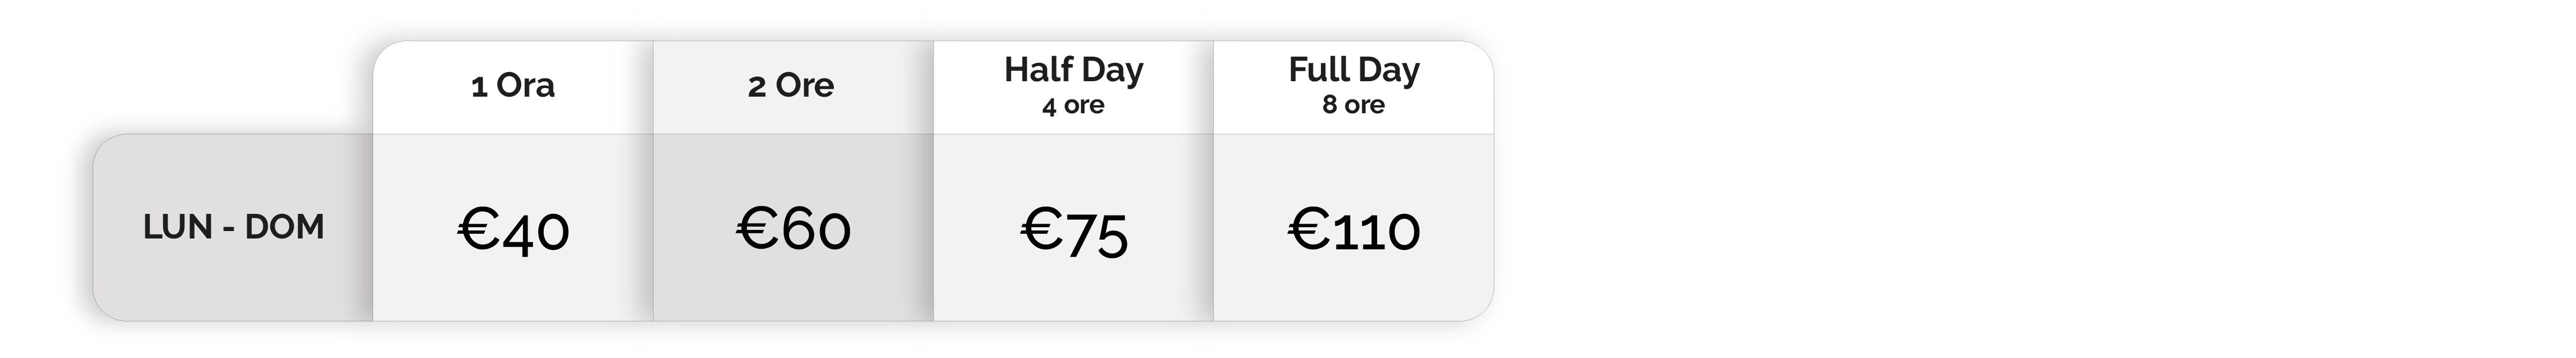The image size is (2576, 358).
Task: Click the euro sign before 110
Action: pyautogui.click(x=1308, y=229)
